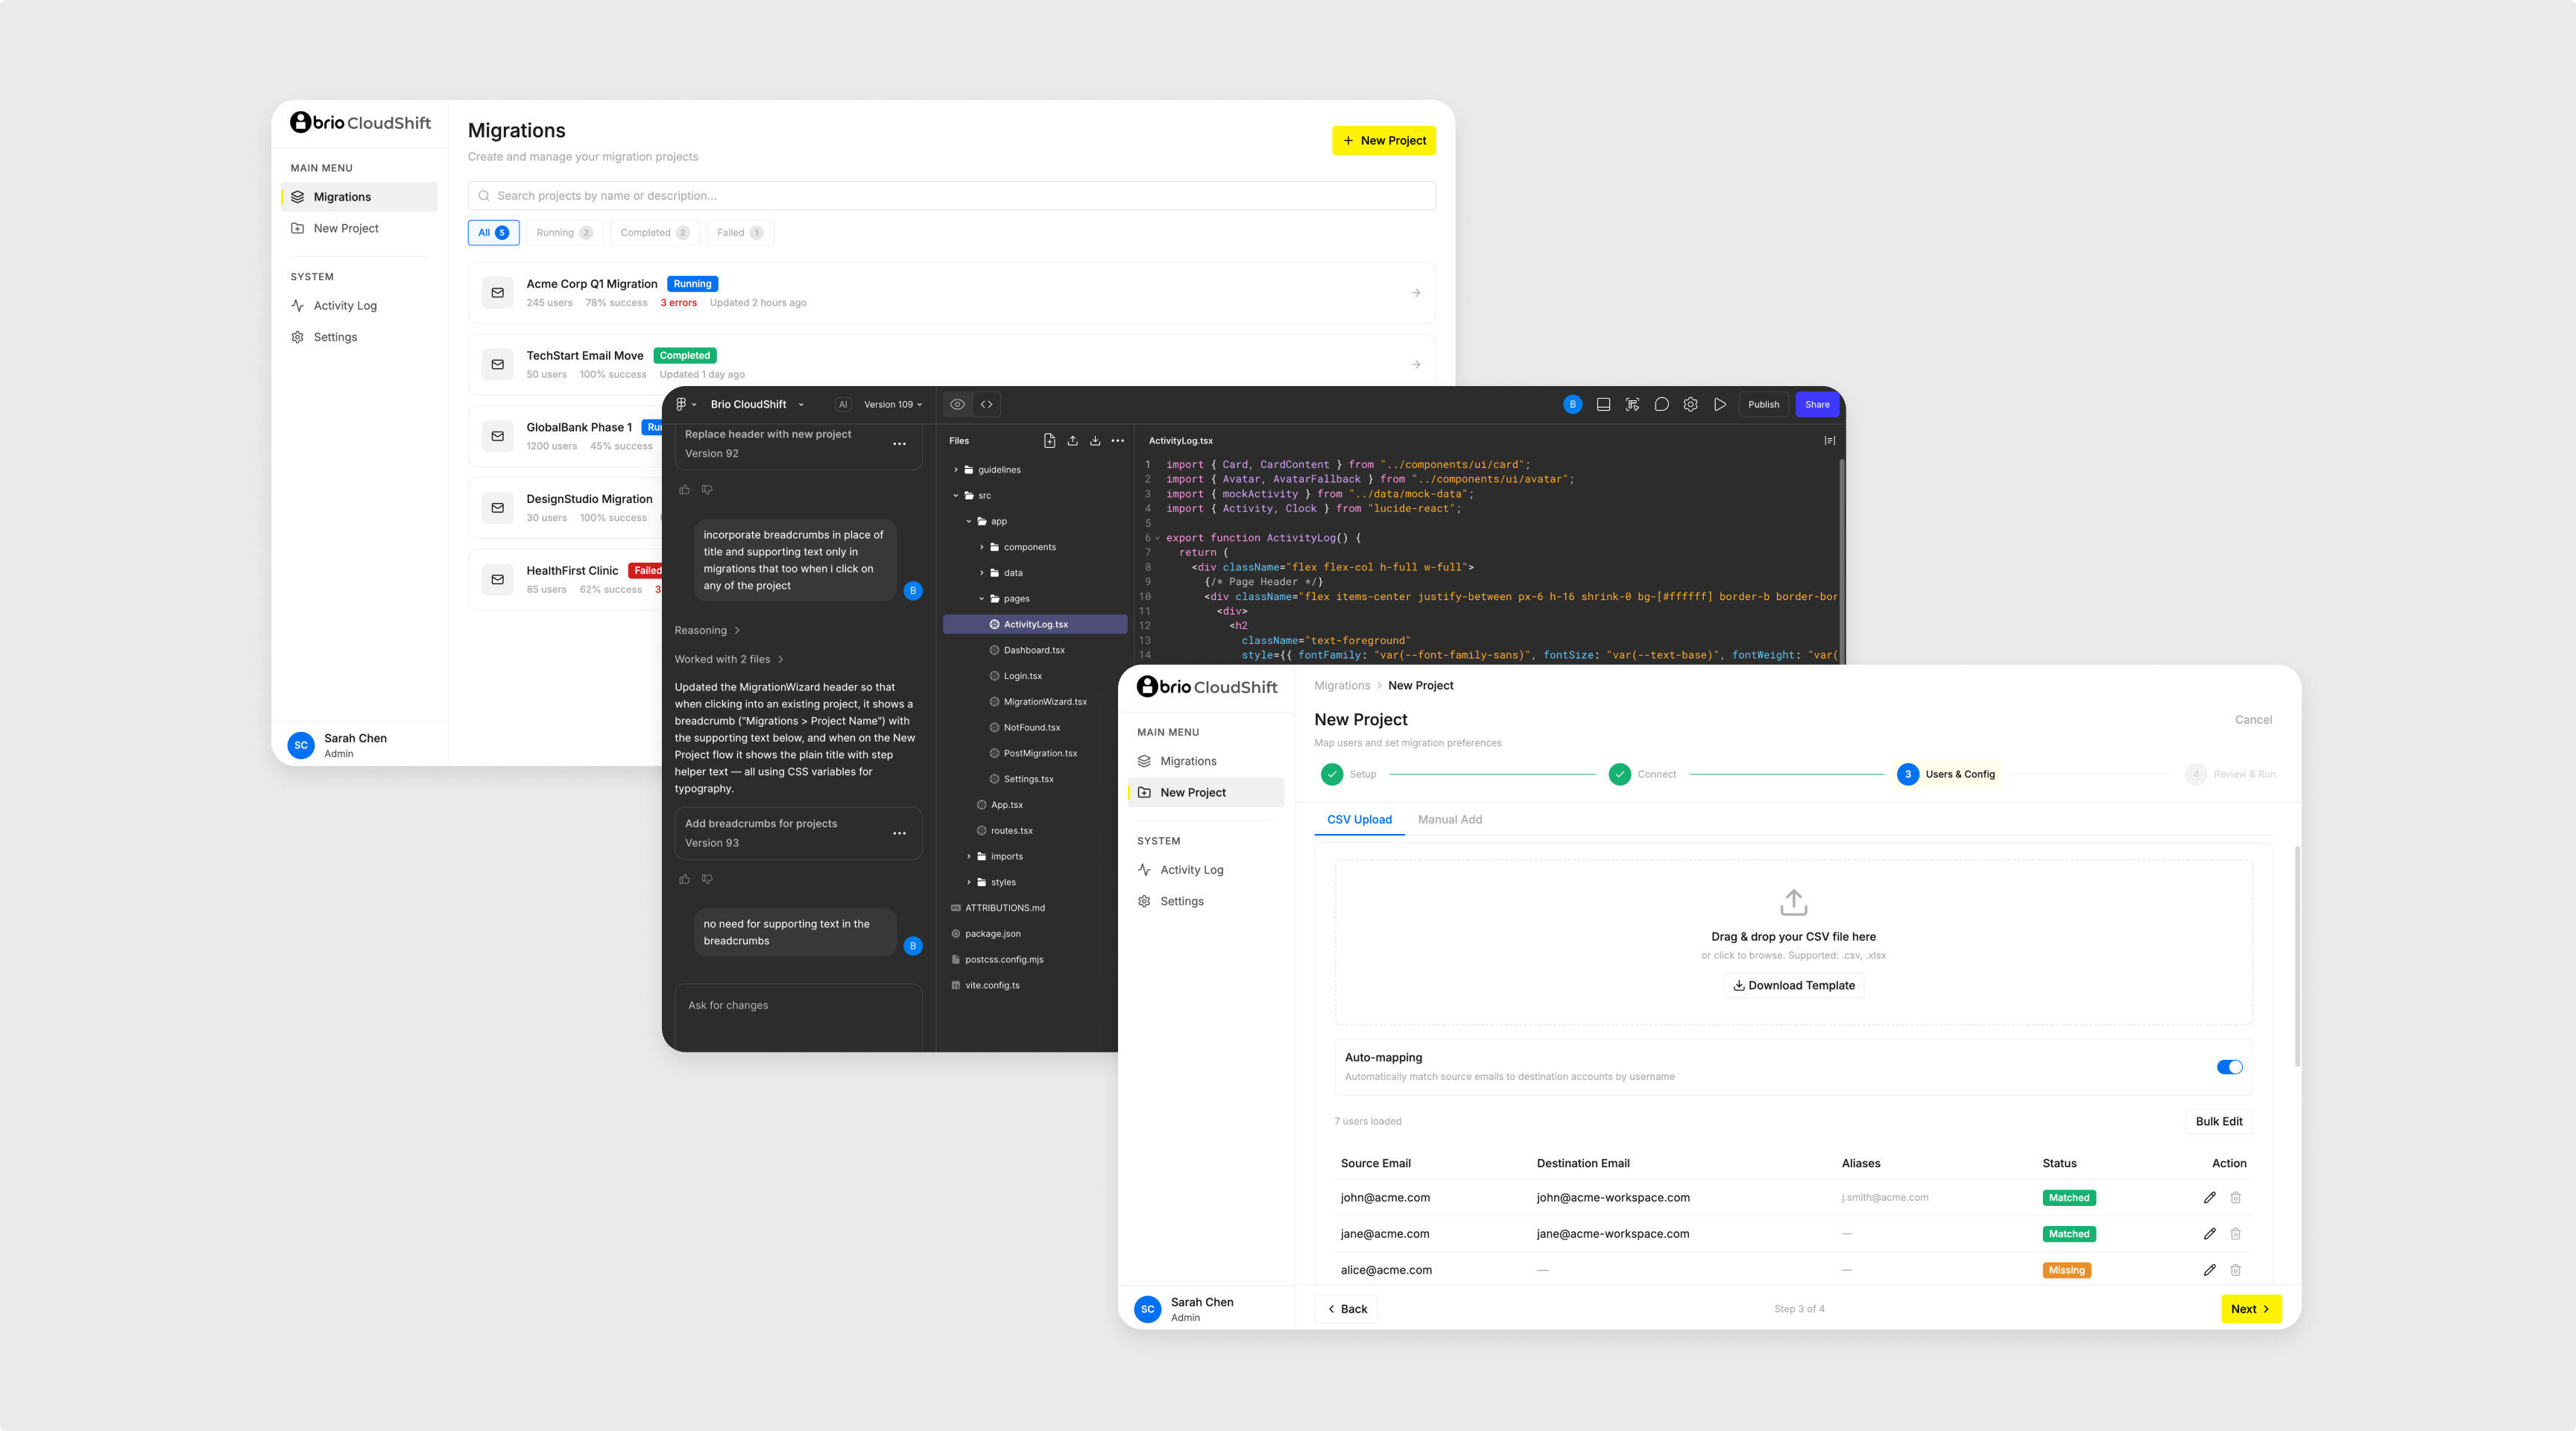The width and height of the screenshot is (2576, 1431).
Task: Delete the john@acme.com row
Action: [2235, 1197]
